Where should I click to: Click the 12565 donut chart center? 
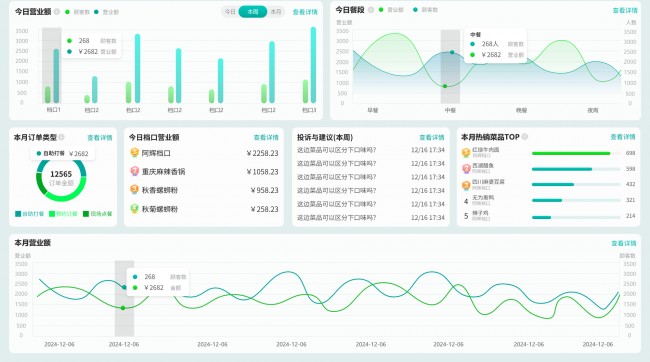pos(61,177)
